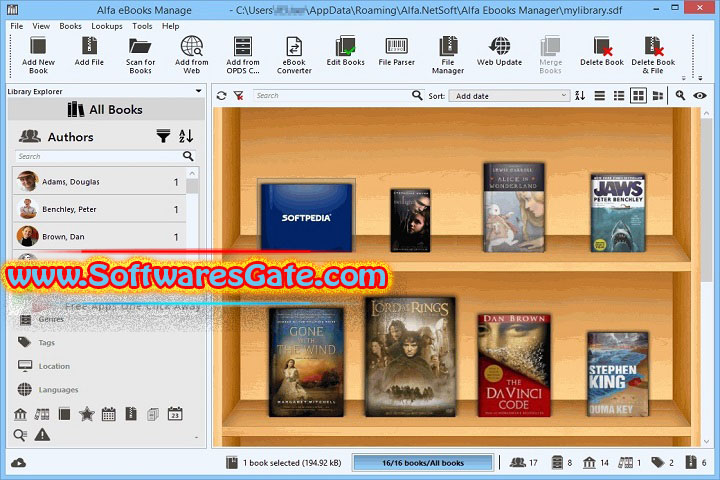Open the Genres category
The width and height of the screenshot is (720, 480).
pyautogui.click(x=51, y=319)
